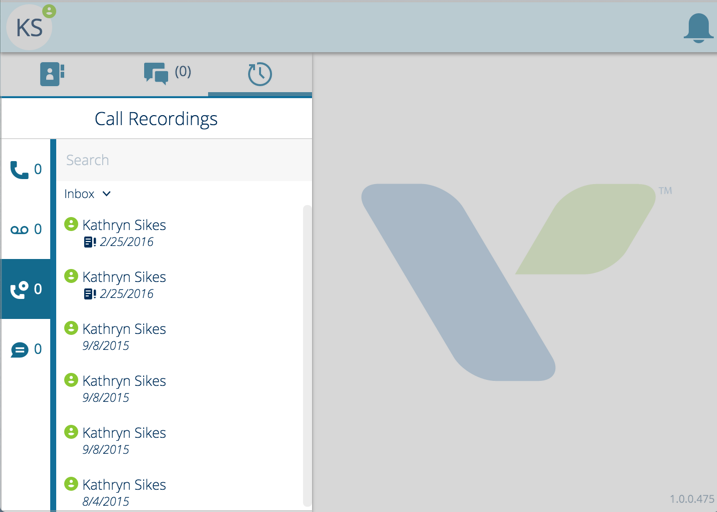Open first Kathryn Sikes recording dated 2/25/2016
Screen dimensions: 717x512
(180, 233)
